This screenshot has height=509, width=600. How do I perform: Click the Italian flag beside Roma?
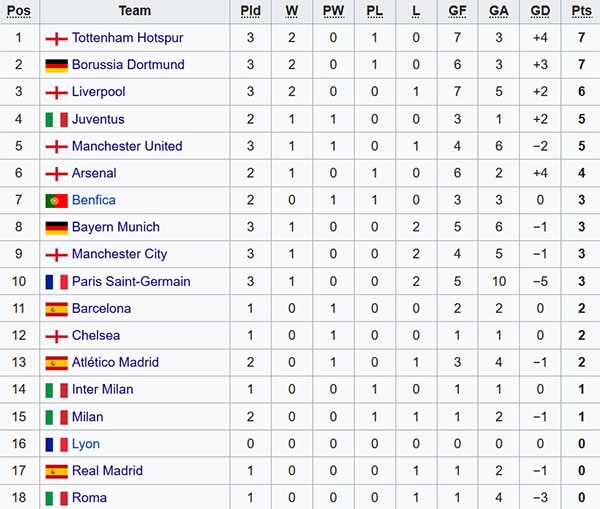(x=56, y=498)
